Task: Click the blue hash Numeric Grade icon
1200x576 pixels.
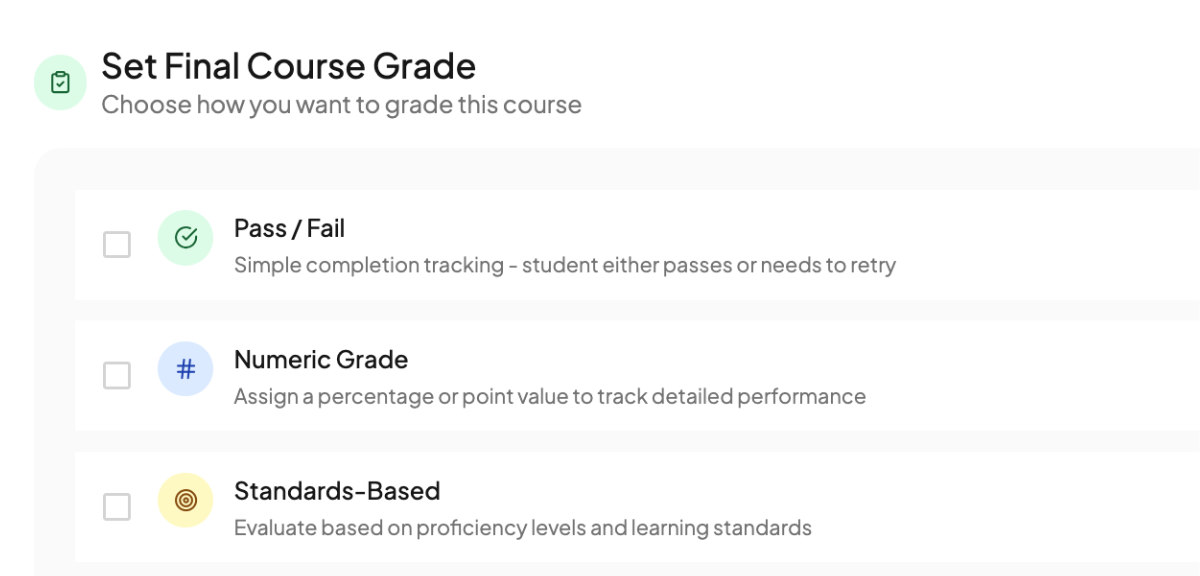Action: tap(185, 369)
